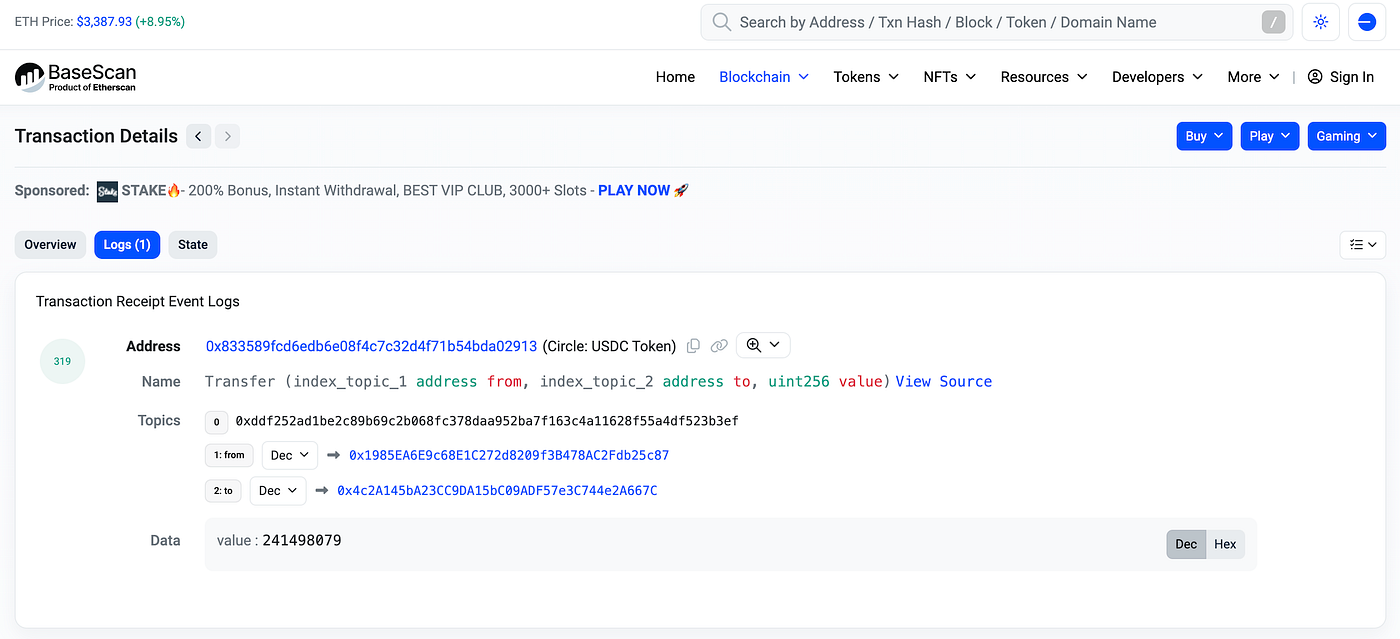
Task: Open the Buy dropdown button
Action: [x=1205, y=136]
